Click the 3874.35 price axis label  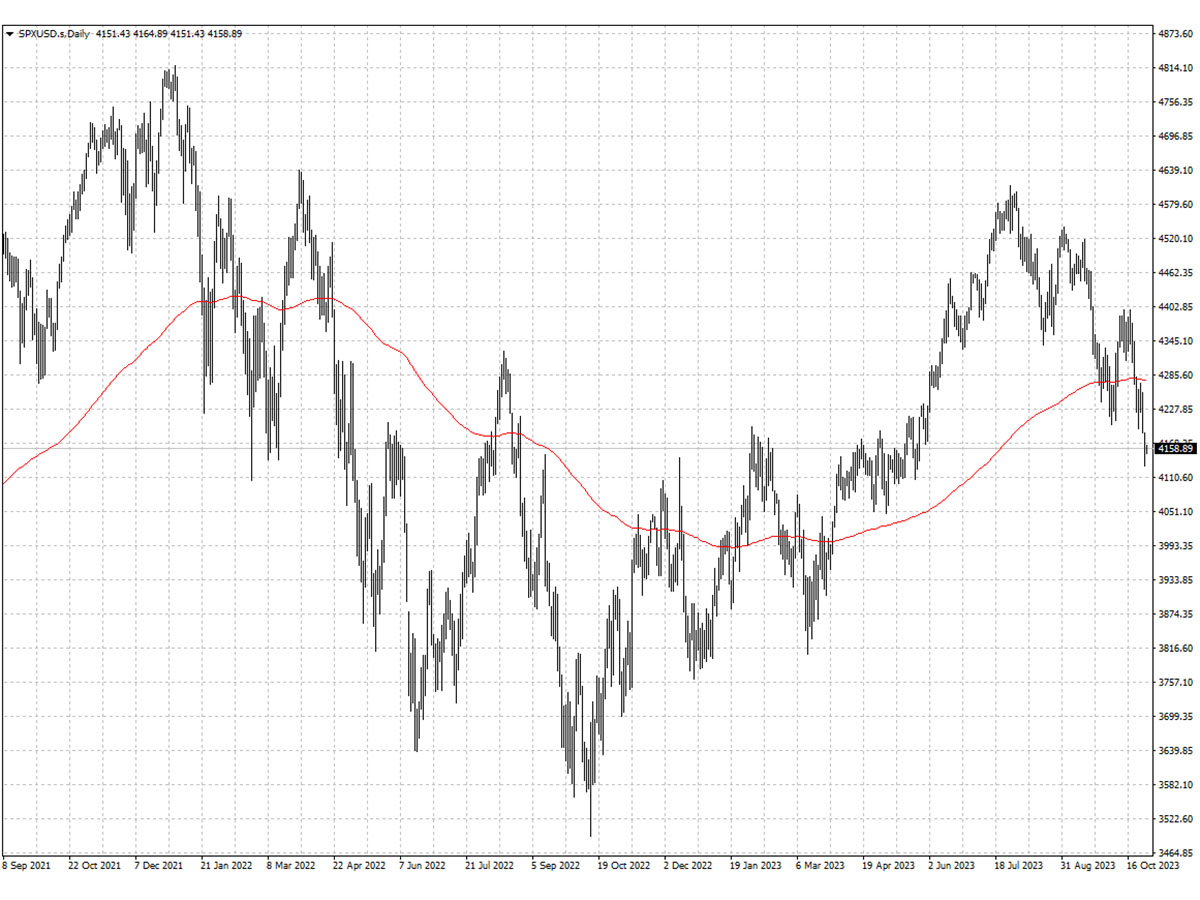1175,614
